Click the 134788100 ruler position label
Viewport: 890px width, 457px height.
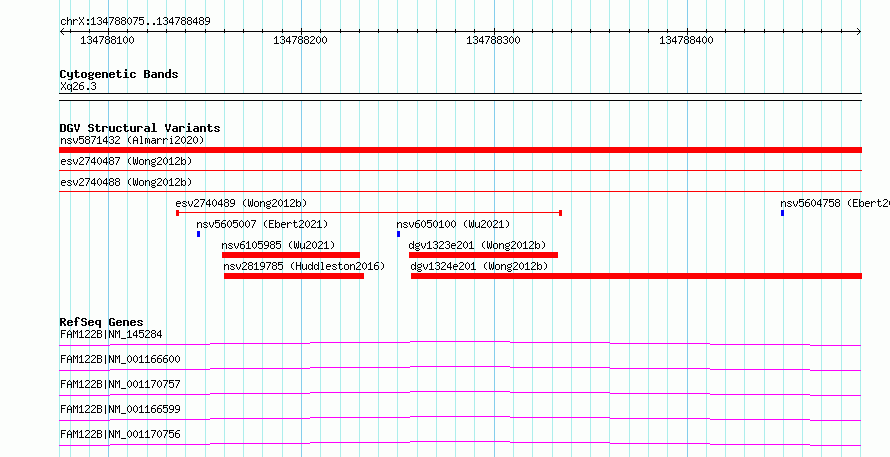tap(107, 41)
